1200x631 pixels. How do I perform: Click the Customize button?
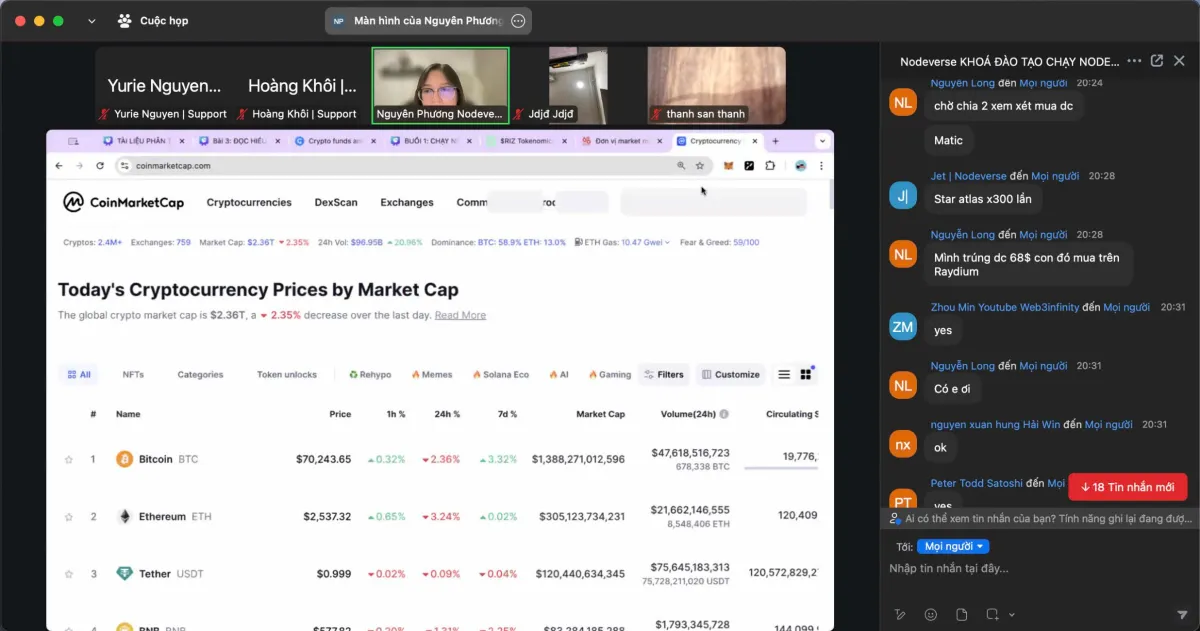pyautogui.click(x=731, y=375)
